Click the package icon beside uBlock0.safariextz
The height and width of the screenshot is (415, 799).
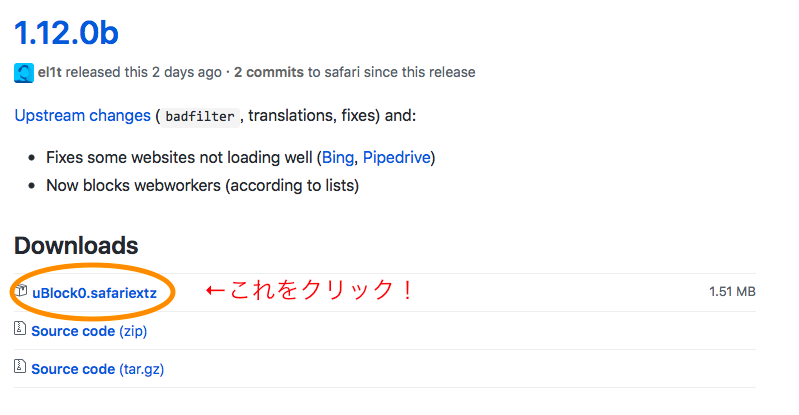pos(21,291)
